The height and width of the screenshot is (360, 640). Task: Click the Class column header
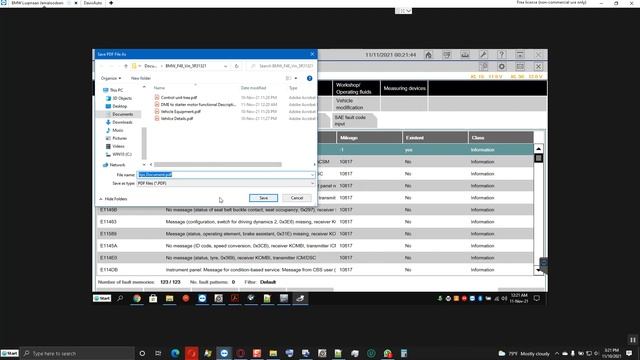pyautogui.click(x=501, y=138)
